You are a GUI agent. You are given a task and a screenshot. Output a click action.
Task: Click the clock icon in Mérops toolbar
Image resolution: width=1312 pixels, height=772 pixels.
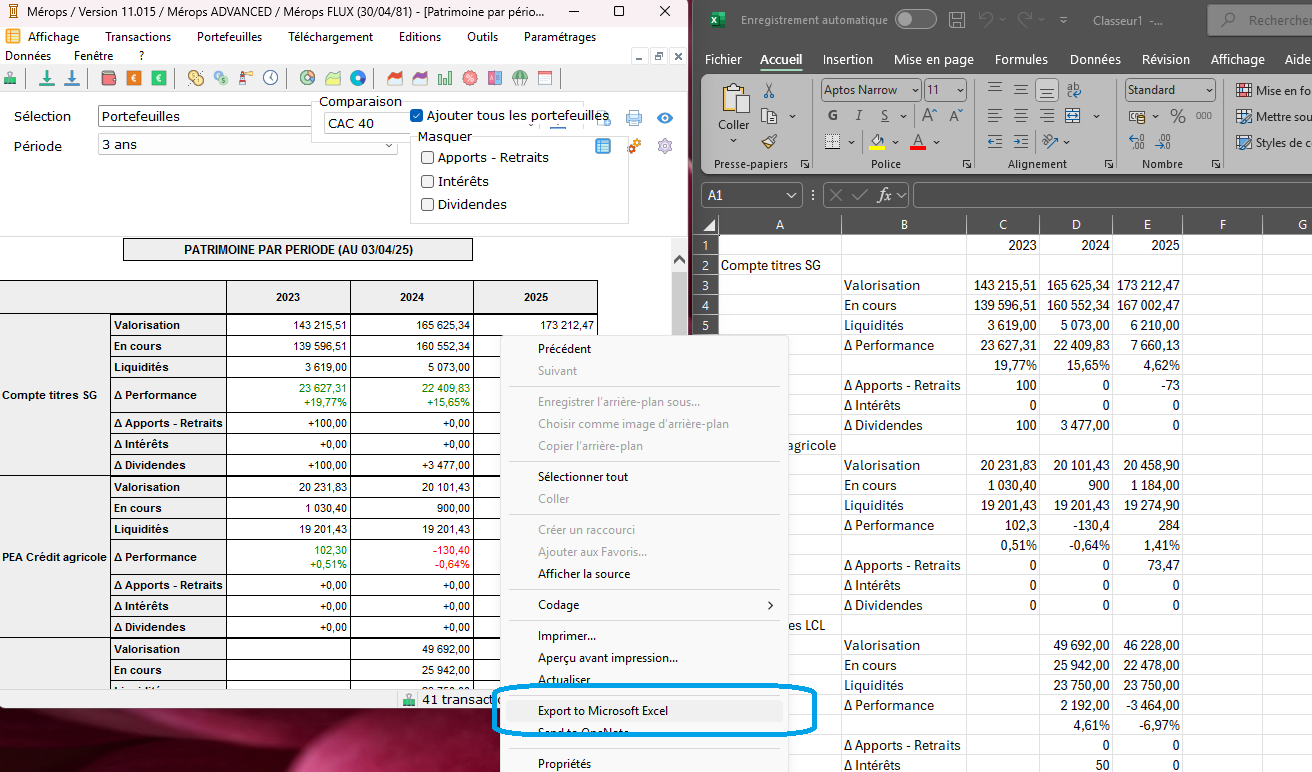click(271, 78)
